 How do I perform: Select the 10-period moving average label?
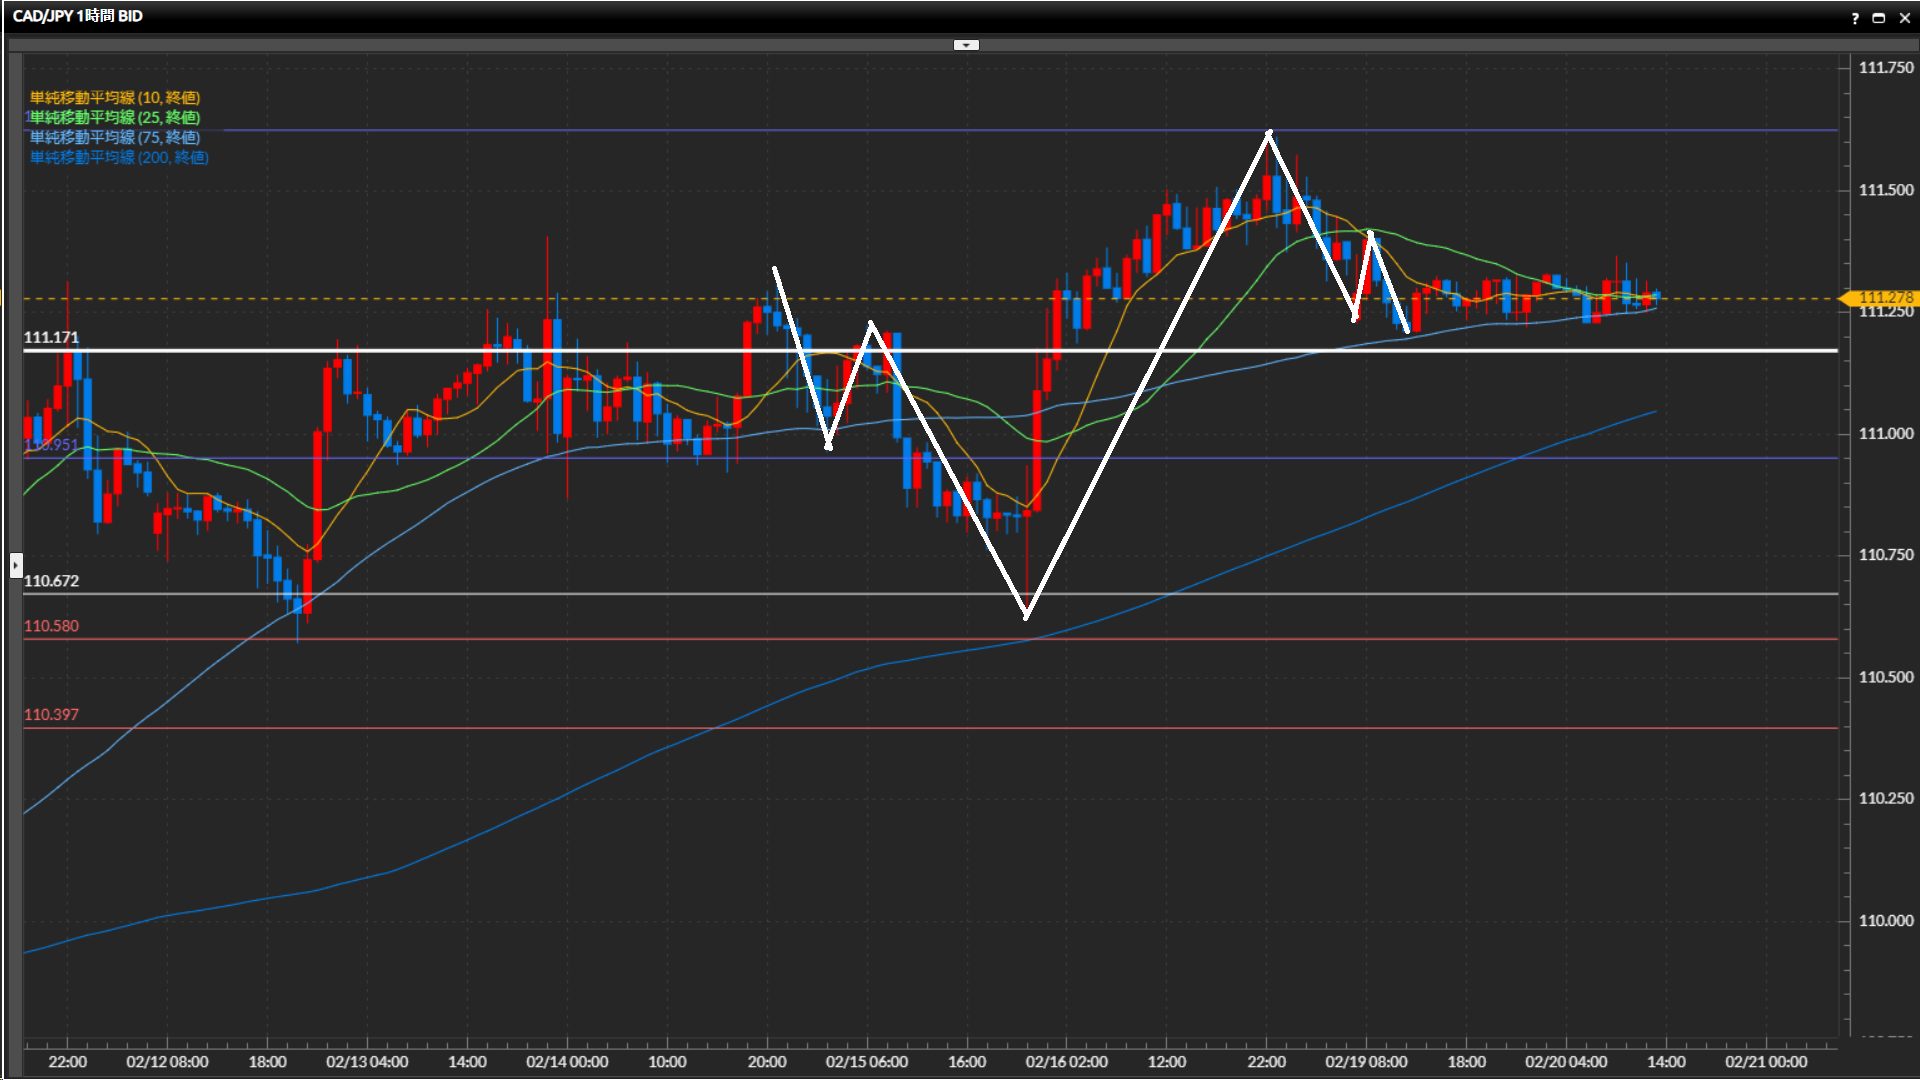point(115,97)
